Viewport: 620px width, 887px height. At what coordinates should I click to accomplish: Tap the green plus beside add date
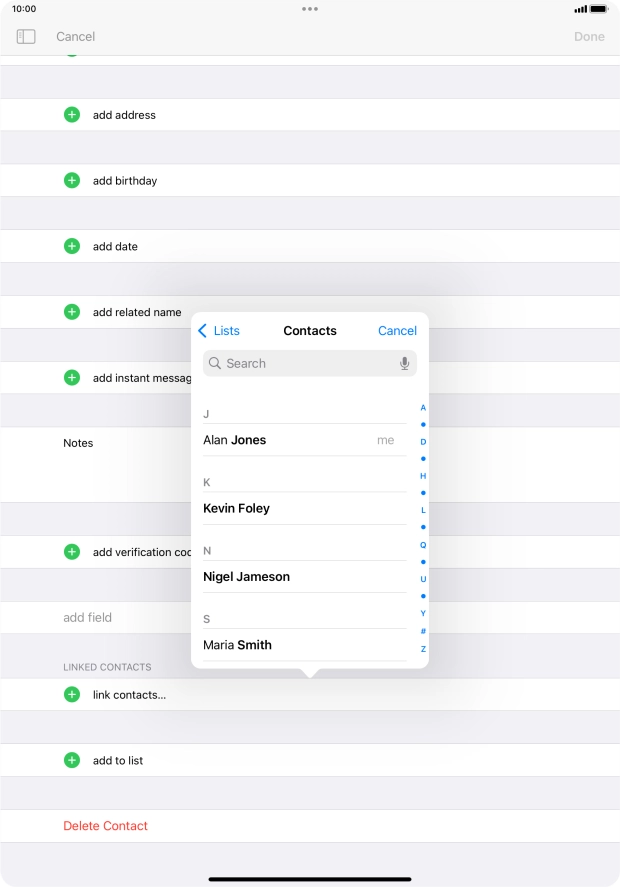pos(72,246)
